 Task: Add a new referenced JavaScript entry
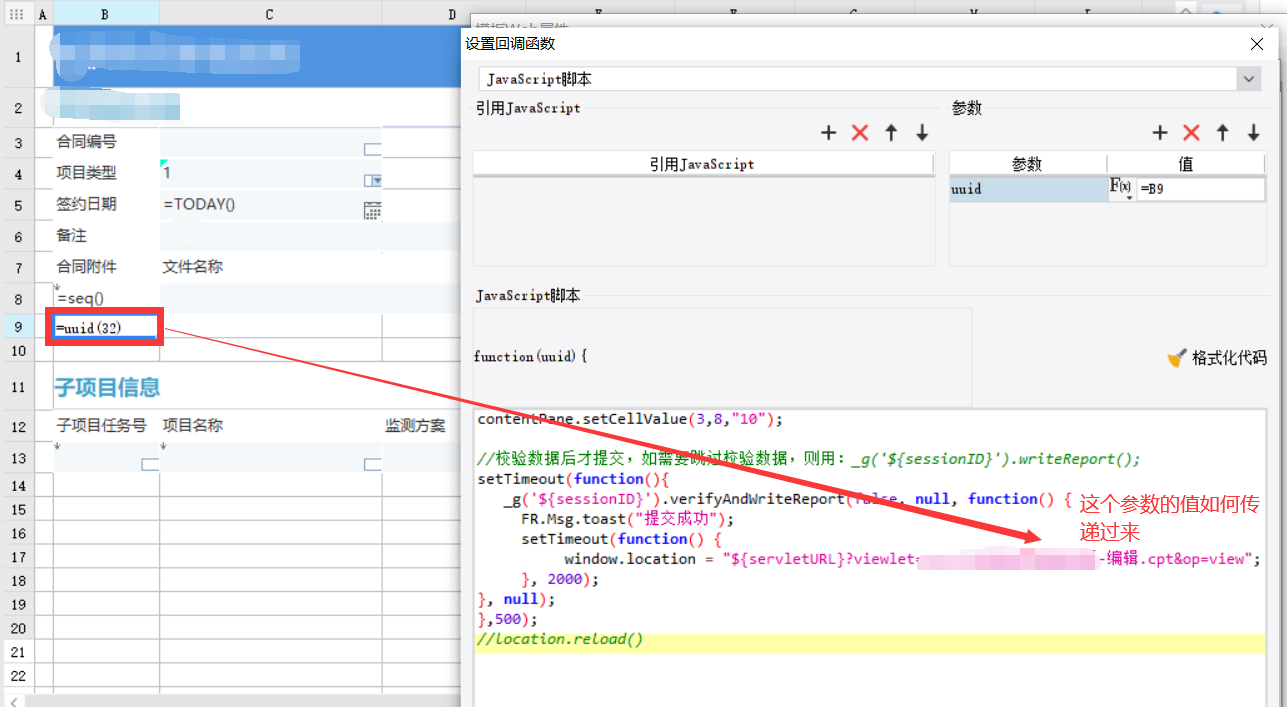[828, 133]
